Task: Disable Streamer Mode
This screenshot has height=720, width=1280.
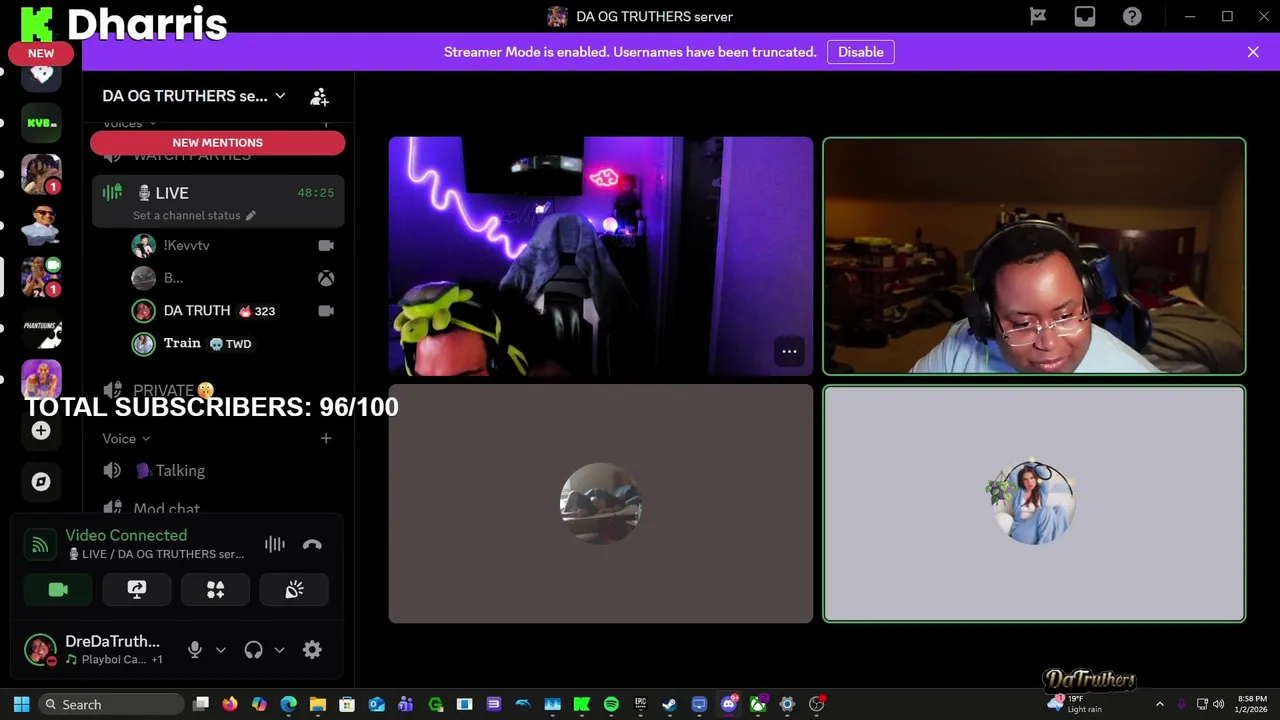Action: [x=860, y=52]
